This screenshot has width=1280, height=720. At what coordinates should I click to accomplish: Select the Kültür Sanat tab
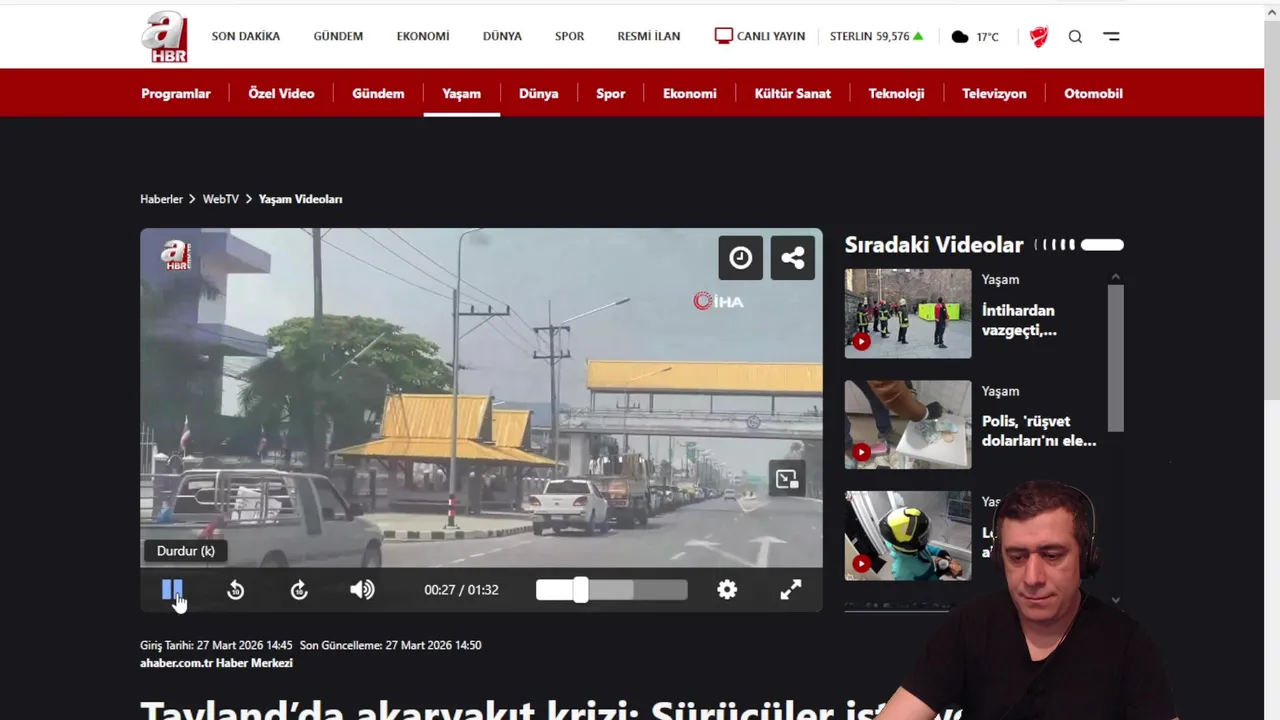tap(793, 93)
